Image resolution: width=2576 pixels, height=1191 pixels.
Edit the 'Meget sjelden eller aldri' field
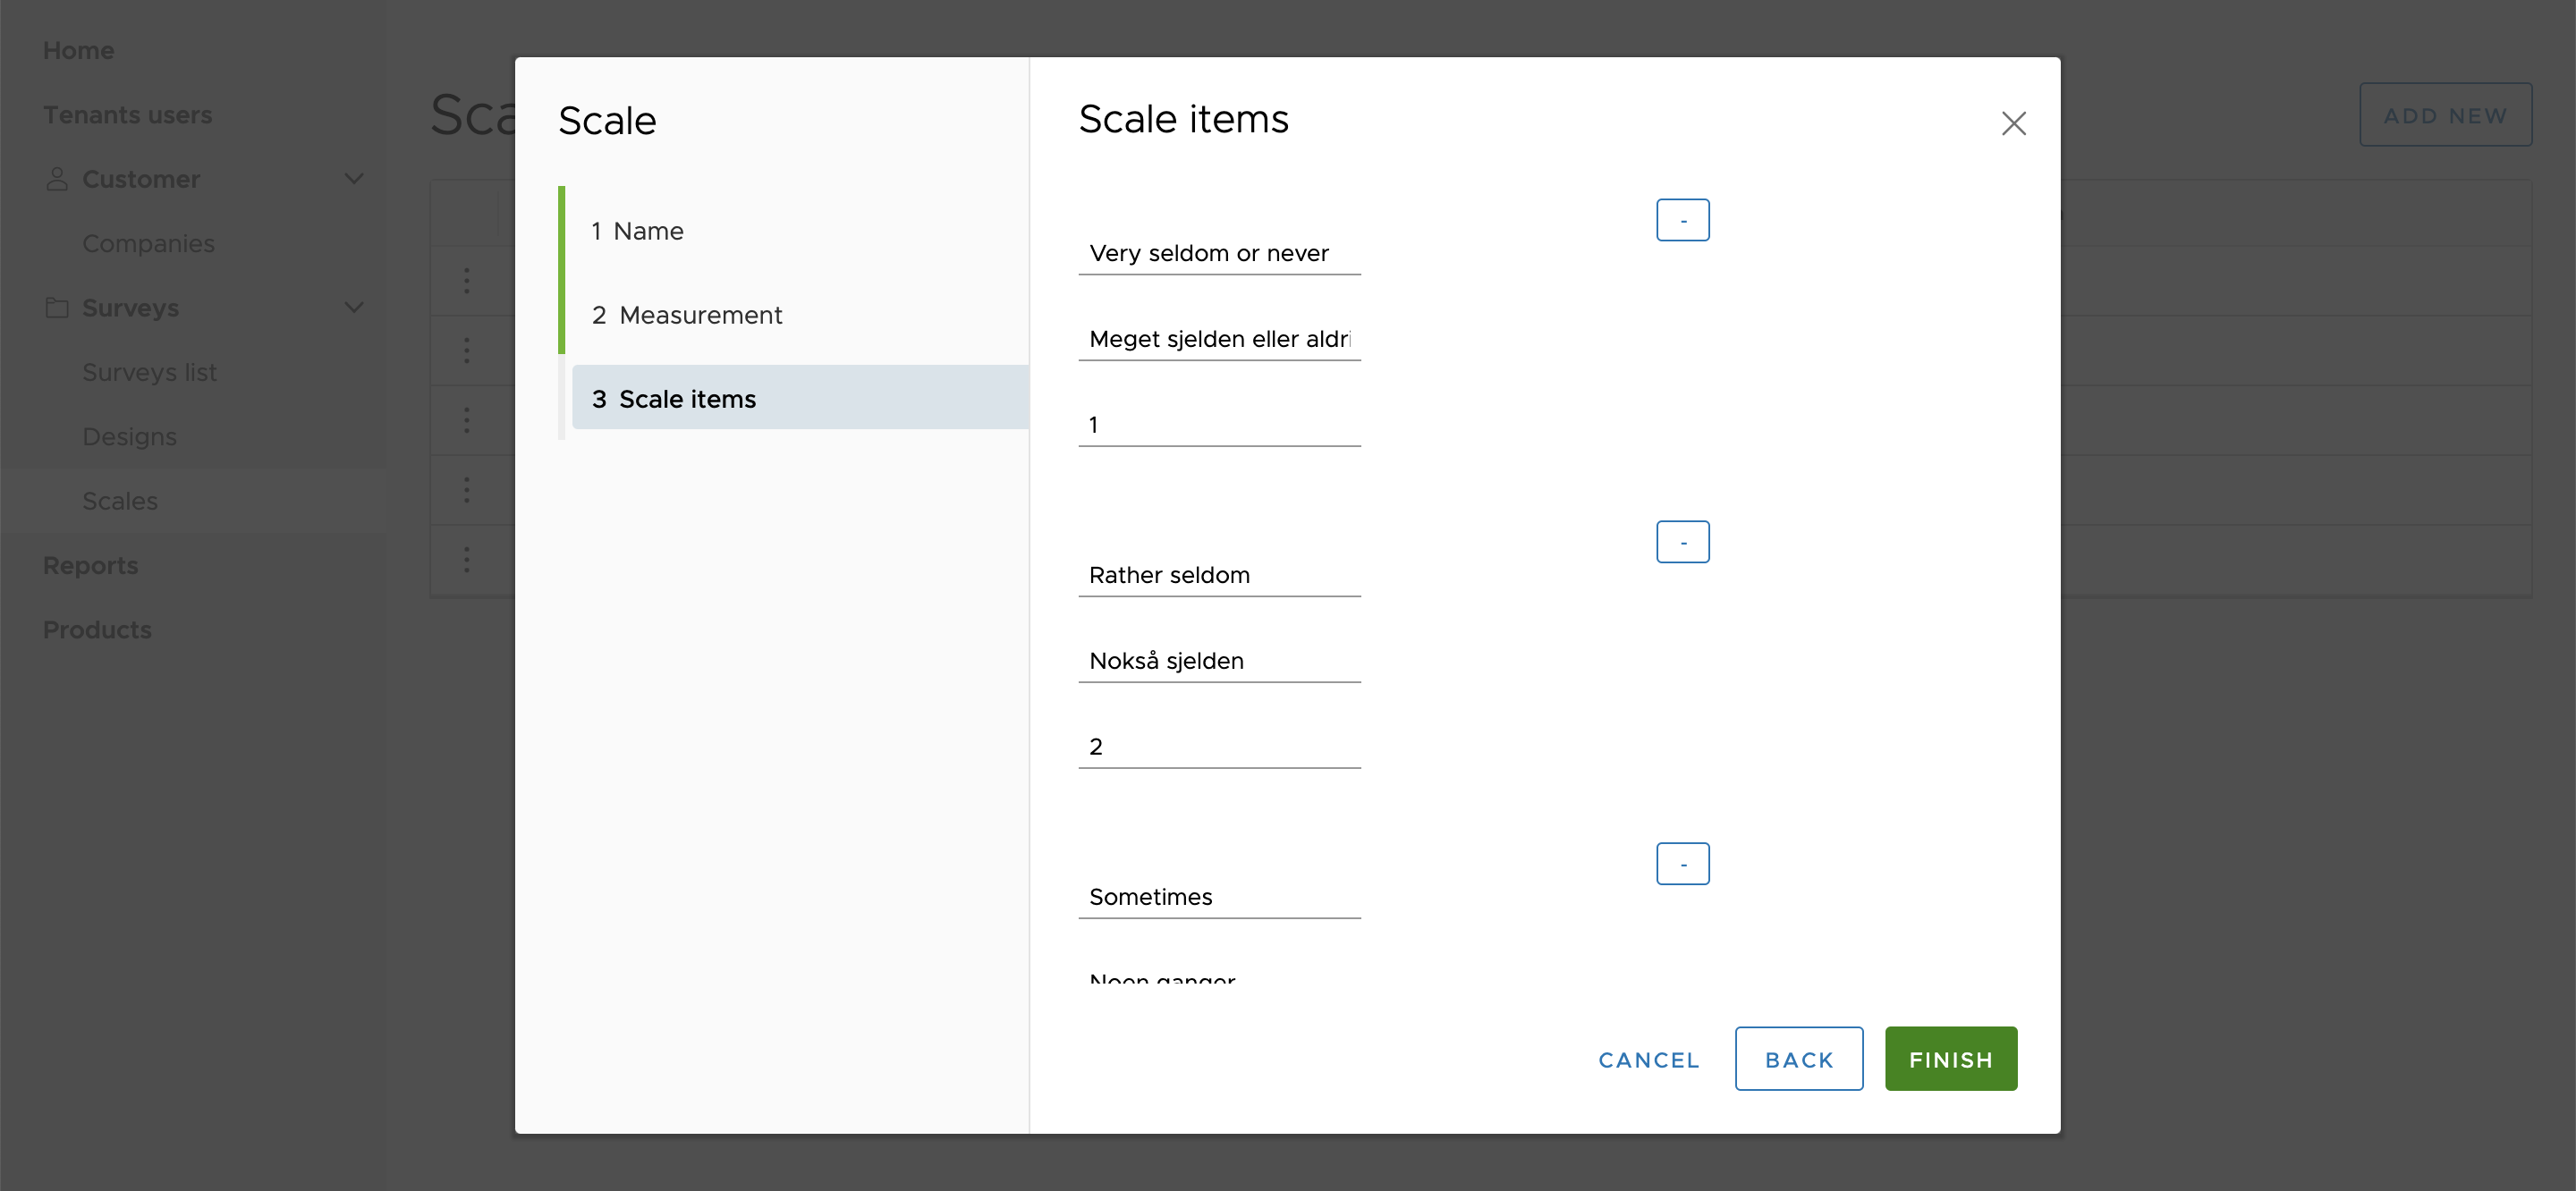[1219, 339]
